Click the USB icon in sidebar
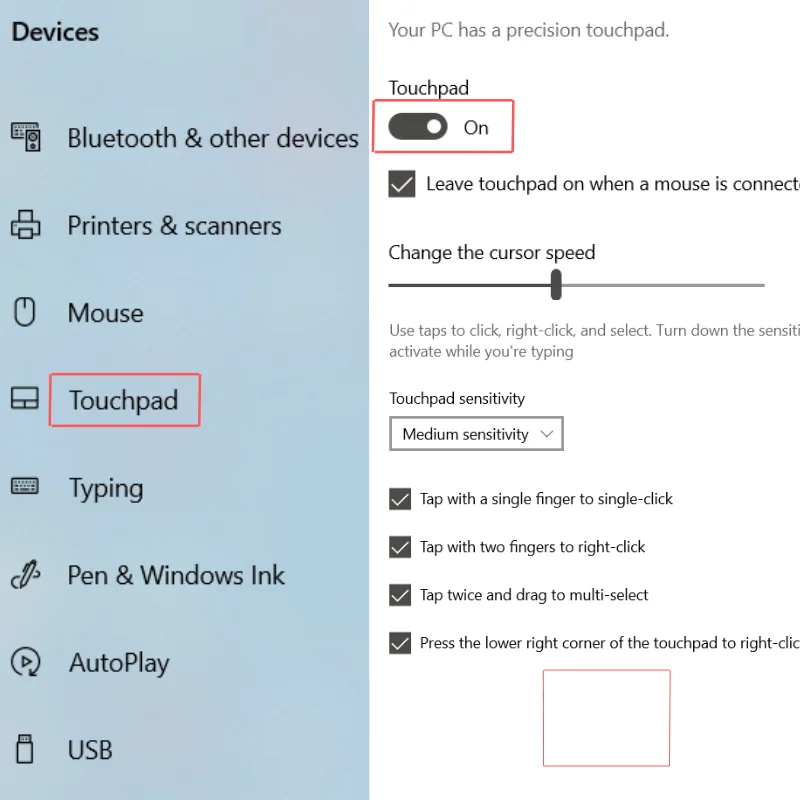 coord(24,749)
